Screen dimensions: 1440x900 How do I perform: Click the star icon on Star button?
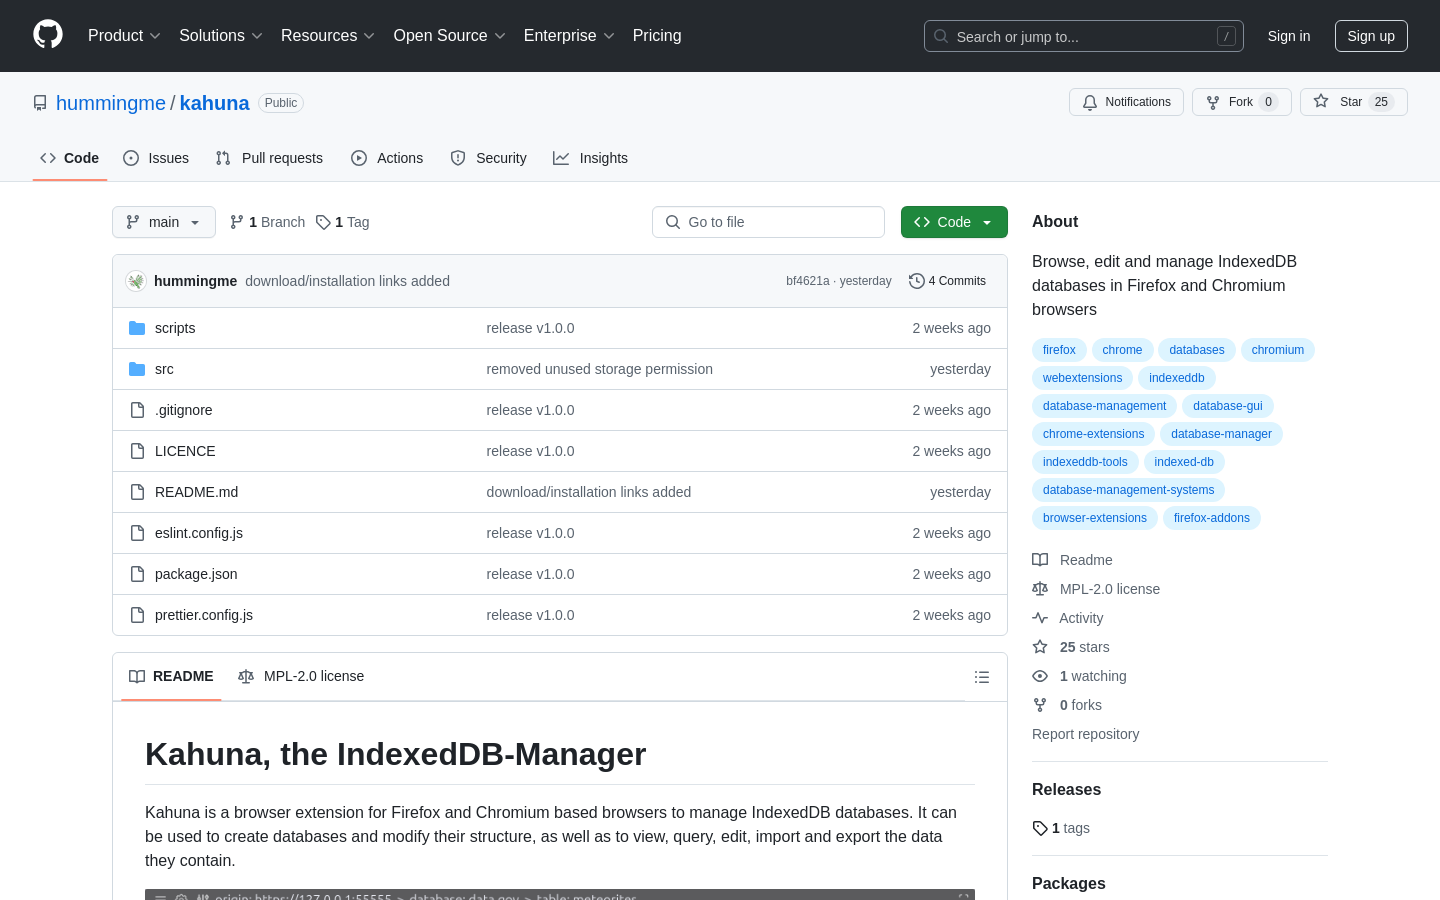click(x=1321, y=102)
